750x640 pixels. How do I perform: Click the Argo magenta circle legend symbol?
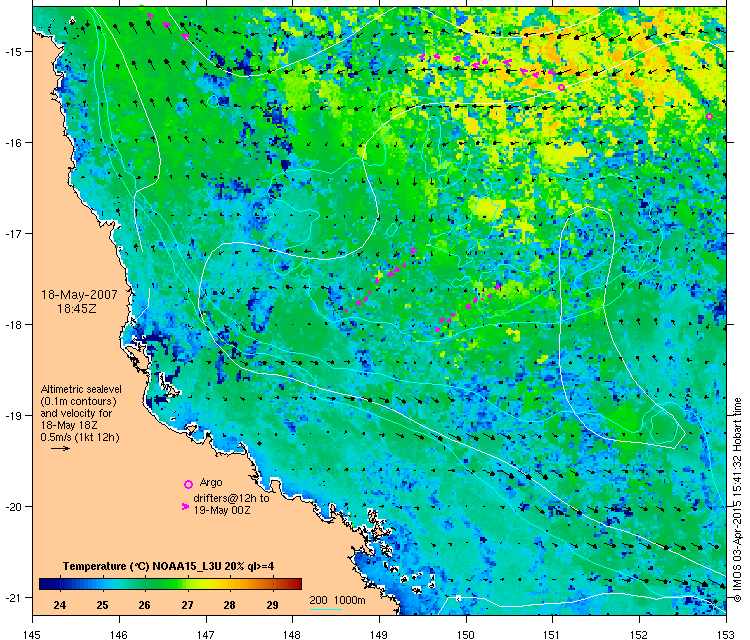pos(188,484)
